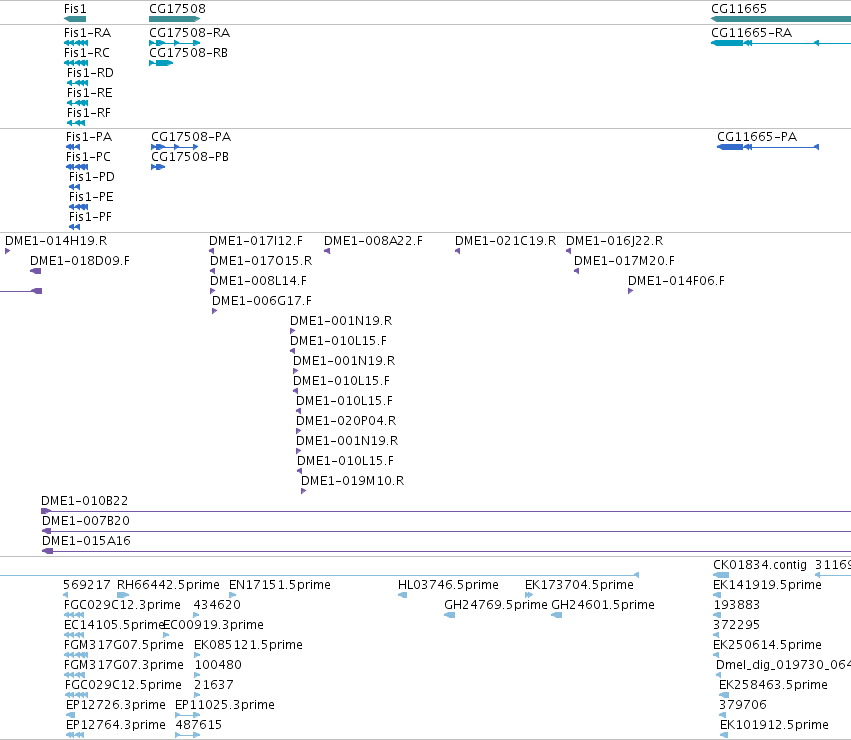Select the FGC029C12.5prime EST

click(x=123, y=686)
